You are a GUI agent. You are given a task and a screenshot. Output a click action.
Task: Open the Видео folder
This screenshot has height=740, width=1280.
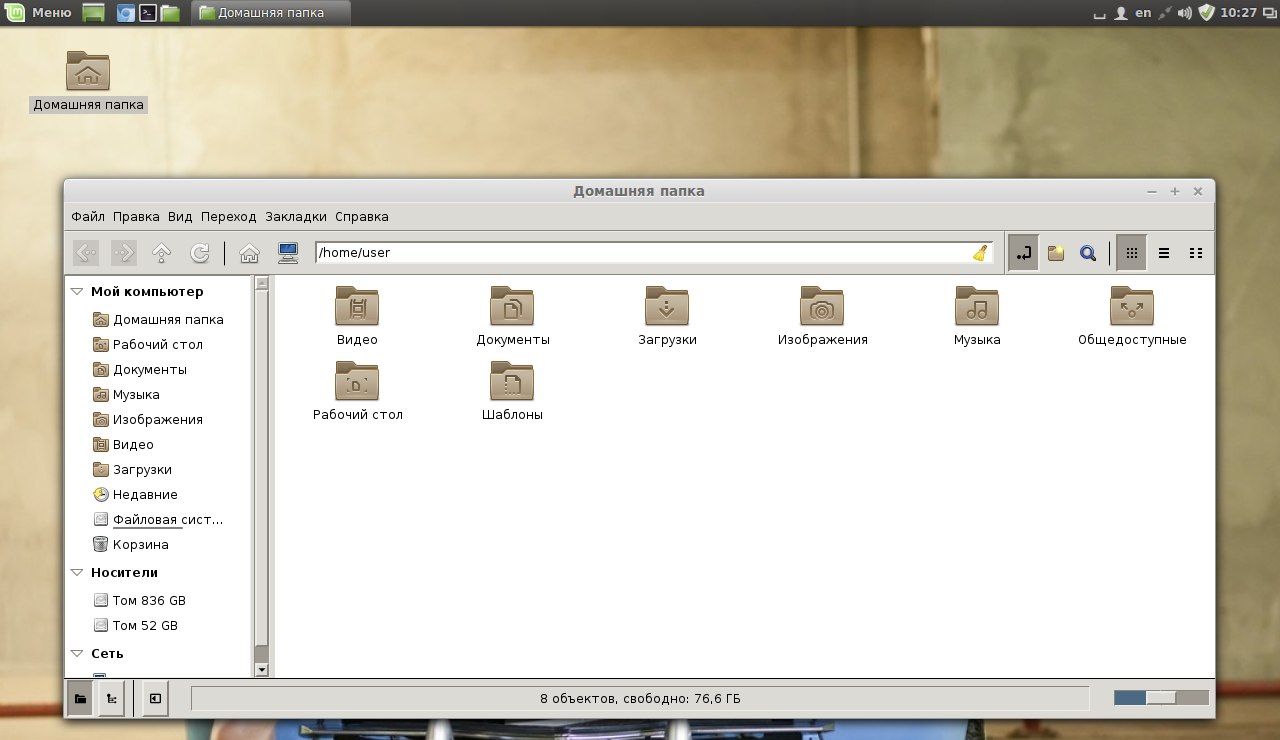tap(357, 316)
